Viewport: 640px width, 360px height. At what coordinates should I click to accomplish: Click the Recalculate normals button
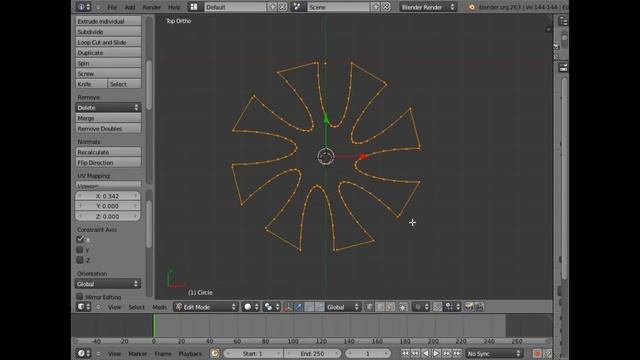(108, 152)
